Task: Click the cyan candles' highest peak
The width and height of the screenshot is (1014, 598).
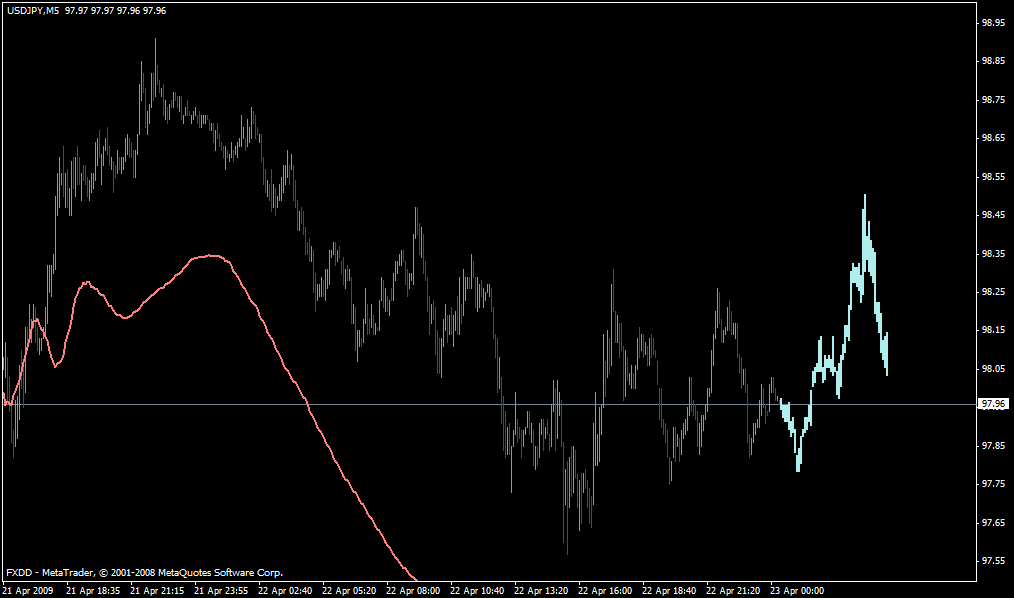Action: [864, 198]
